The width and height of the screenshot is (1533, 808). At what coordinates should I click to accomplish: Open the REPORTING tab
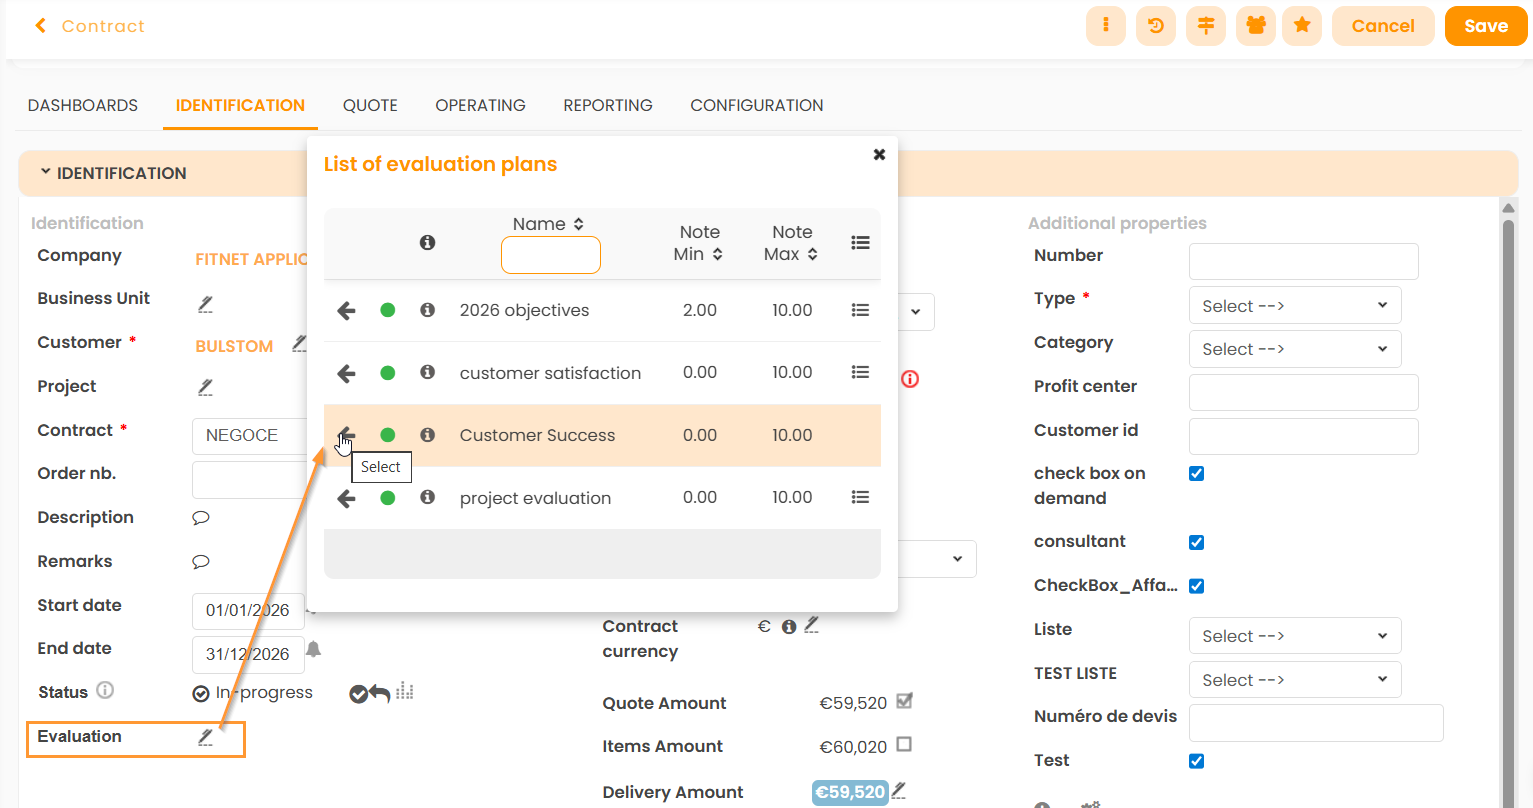(x=607, y=106)
